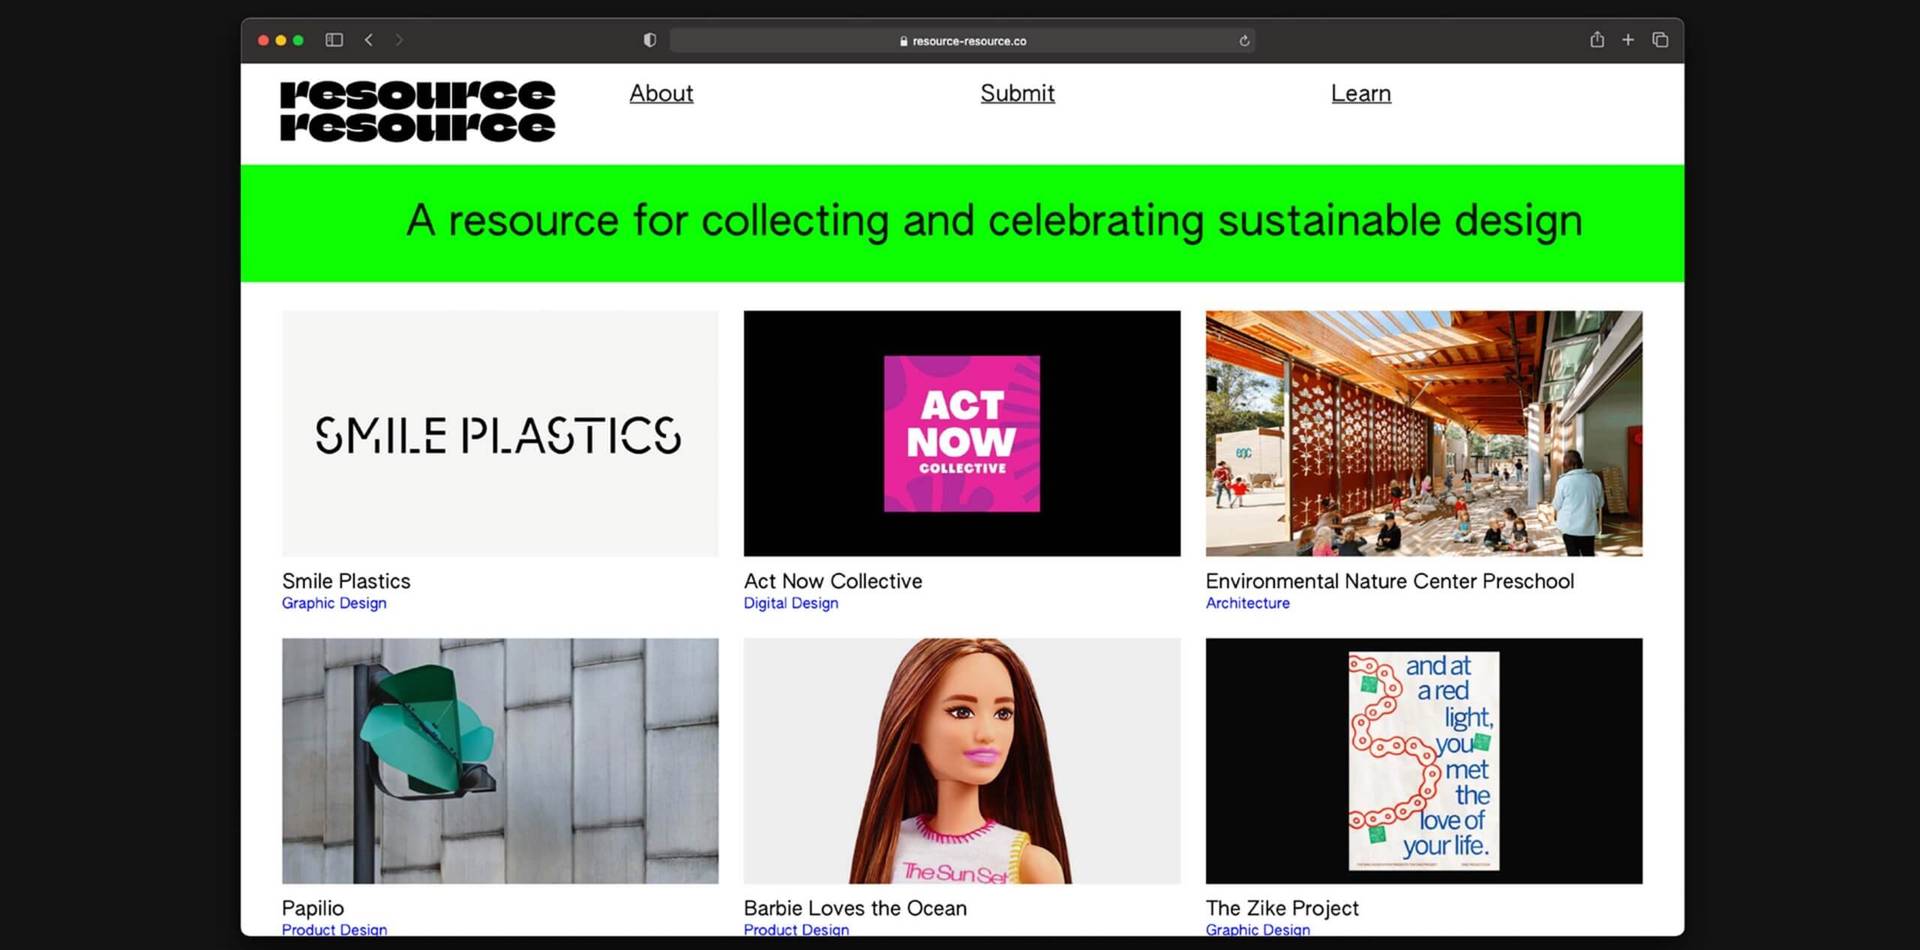
Task: Open the Submit page
Action: click(1017, 93)
